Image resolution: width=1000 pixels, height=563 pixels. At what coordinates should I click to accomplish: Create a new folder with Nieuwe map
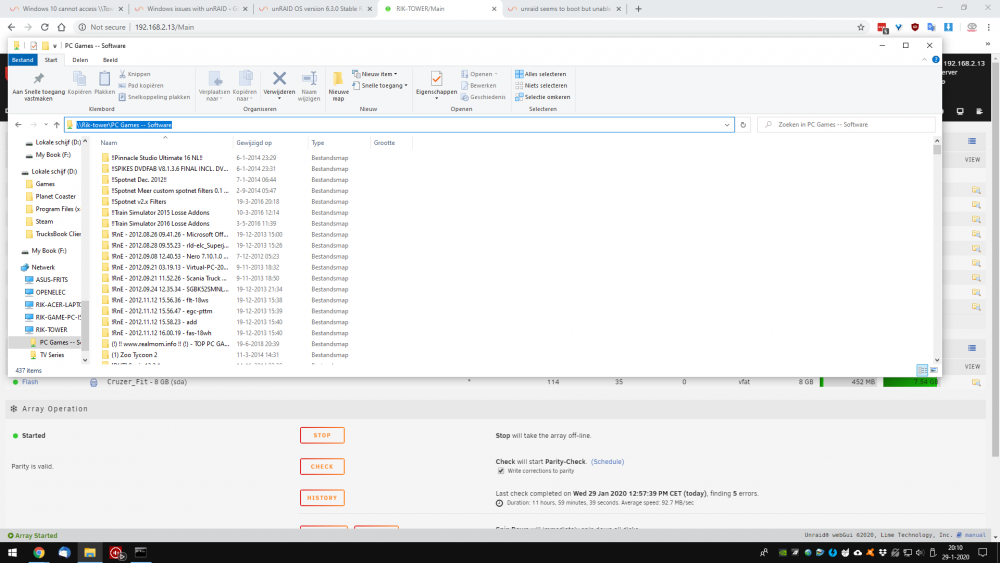338,86
